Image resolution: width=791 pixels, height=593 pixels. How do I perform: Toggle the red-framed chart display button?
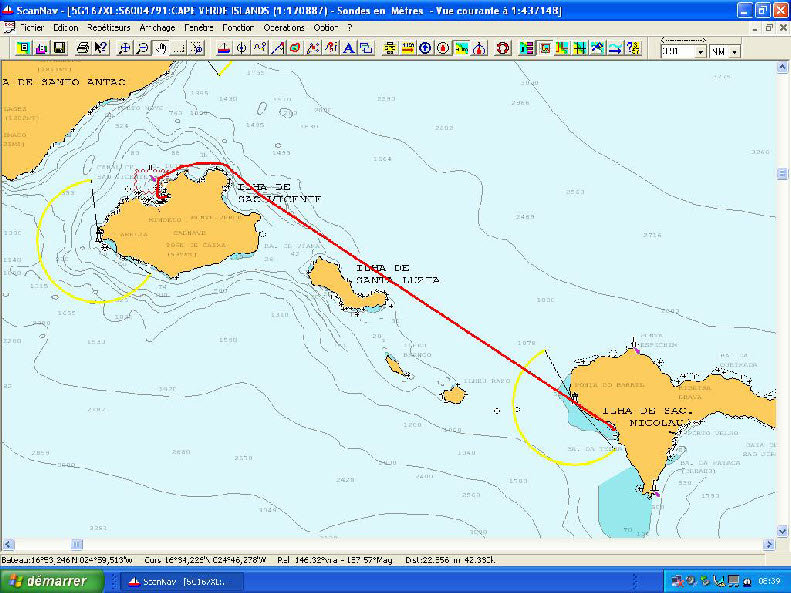coord(545,48)
